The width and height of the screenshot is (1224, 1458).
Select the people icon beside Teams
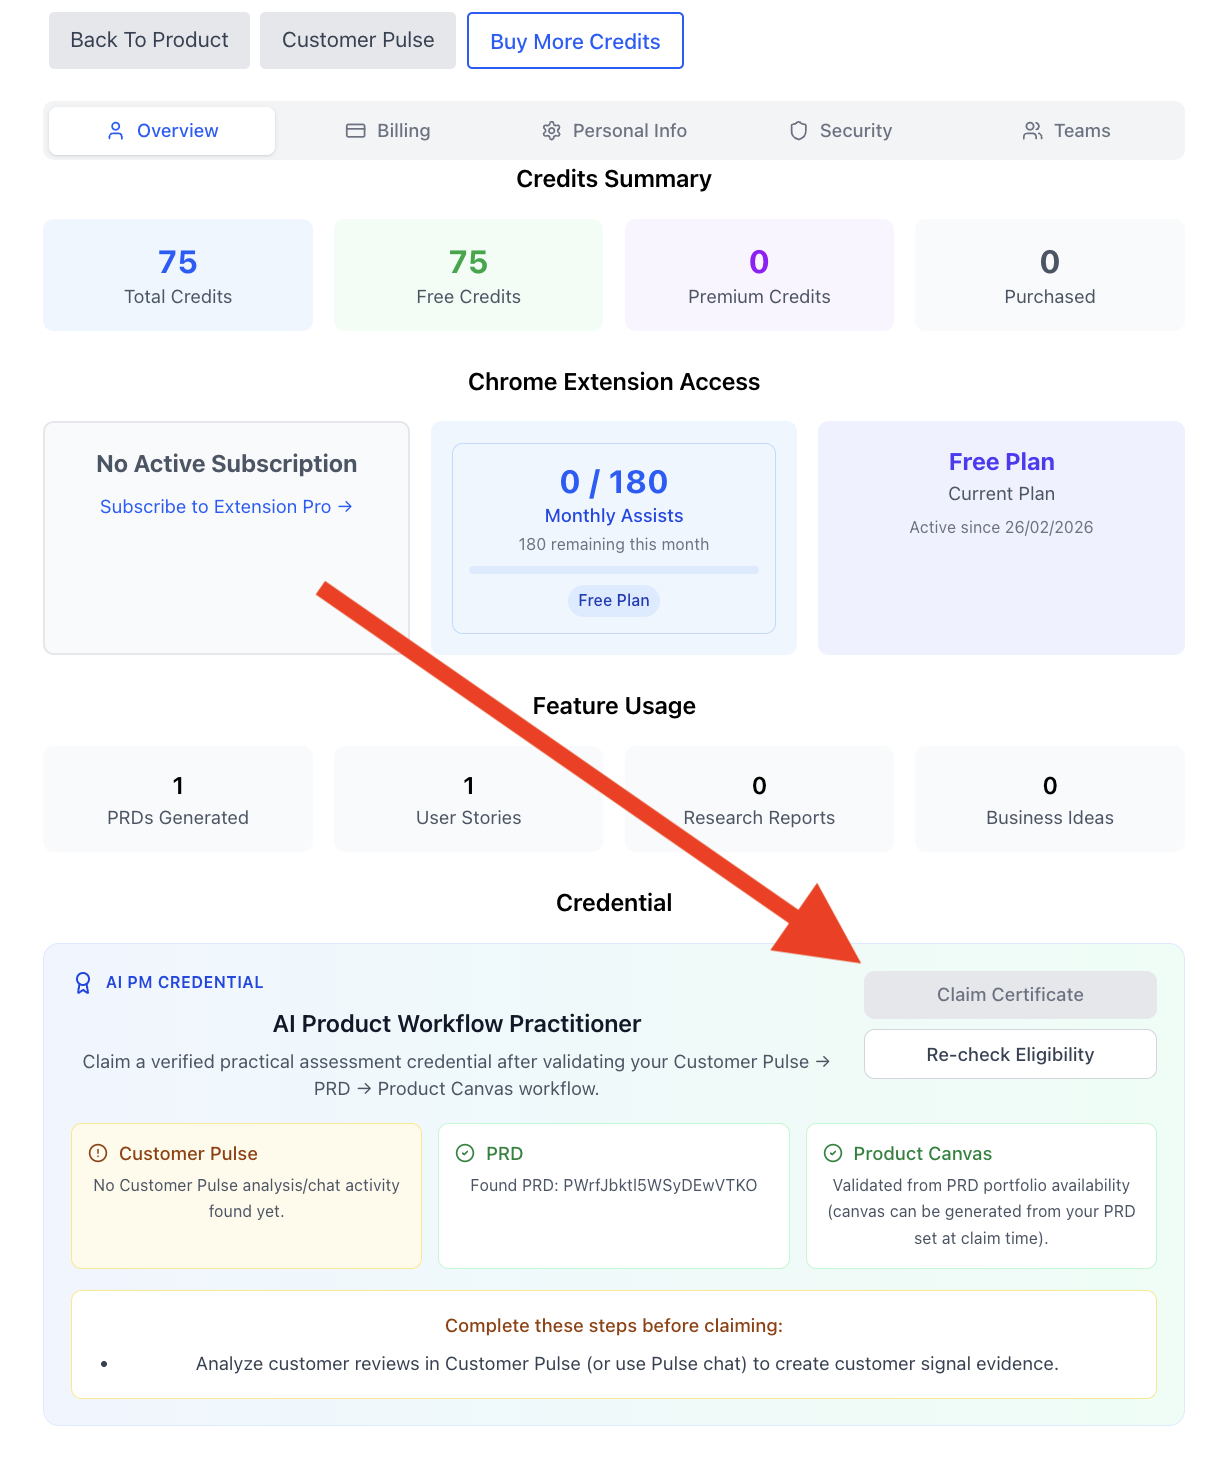[x=1032, y=130]
